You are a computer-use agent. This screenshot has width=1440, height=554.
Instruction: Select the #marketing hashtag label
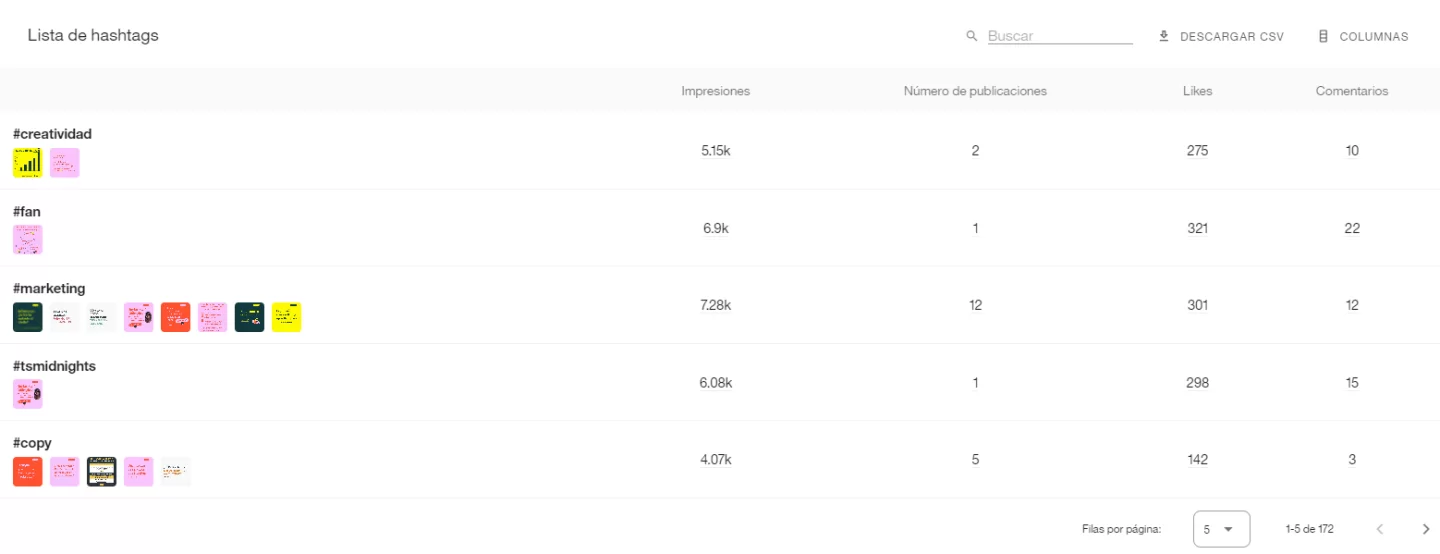(49, 289)
